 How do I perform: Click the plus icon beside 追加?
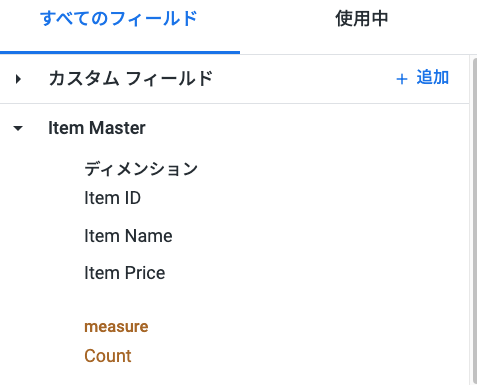click(x=402, y=79)
